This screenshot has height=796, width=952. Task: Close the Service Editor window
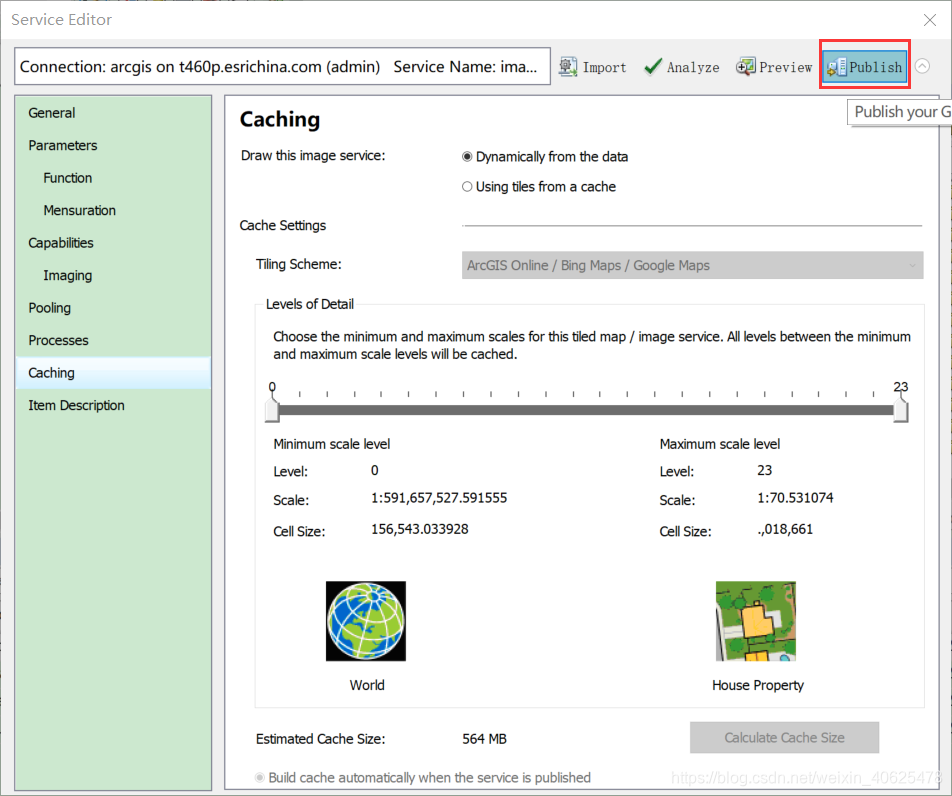point(930,20)
